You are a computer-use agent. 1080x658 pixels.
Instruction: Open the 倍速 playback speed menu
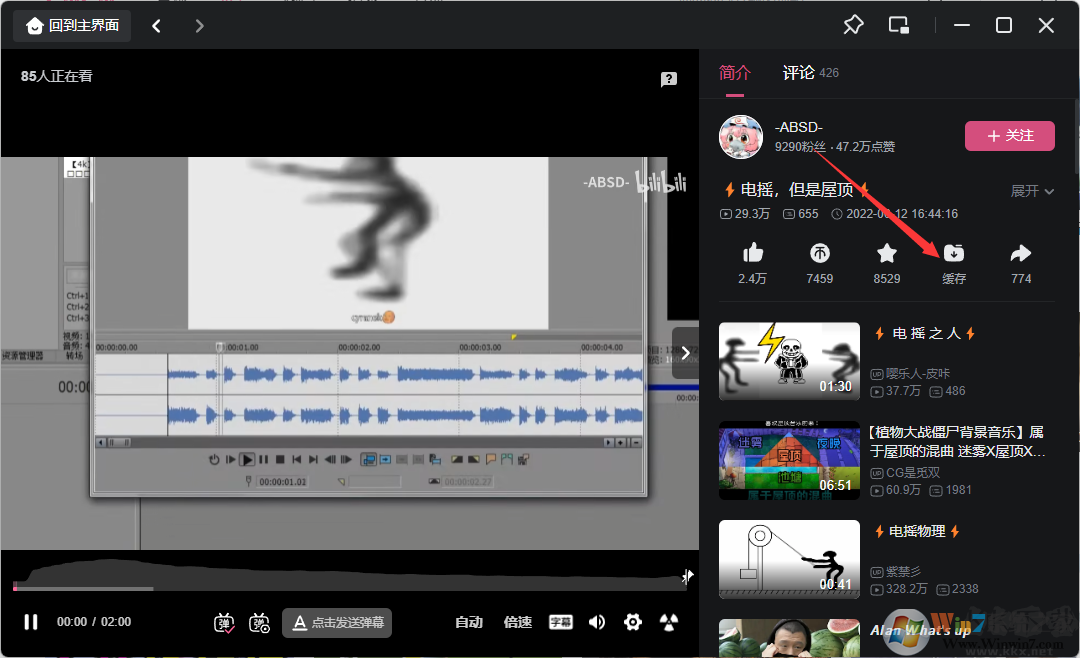[x=517, y=622]
